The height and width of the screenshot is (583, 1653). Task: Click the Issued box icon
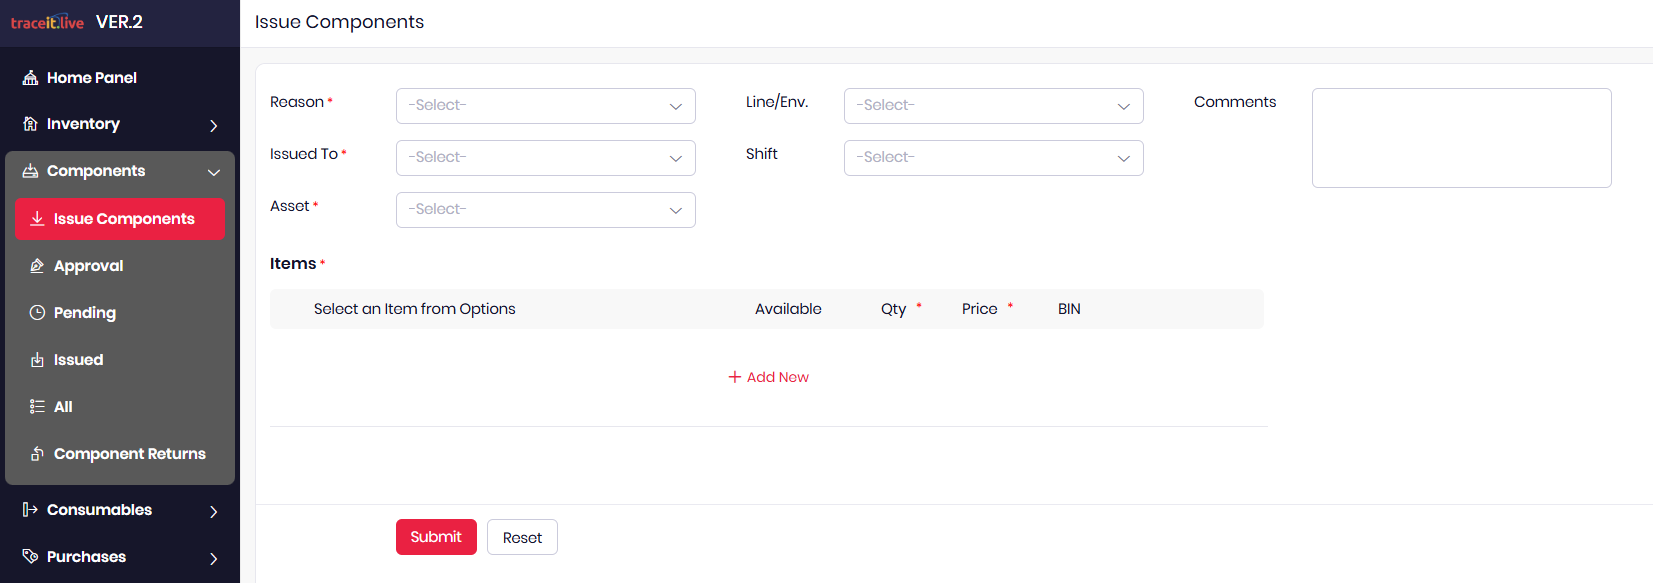[37, 360]
